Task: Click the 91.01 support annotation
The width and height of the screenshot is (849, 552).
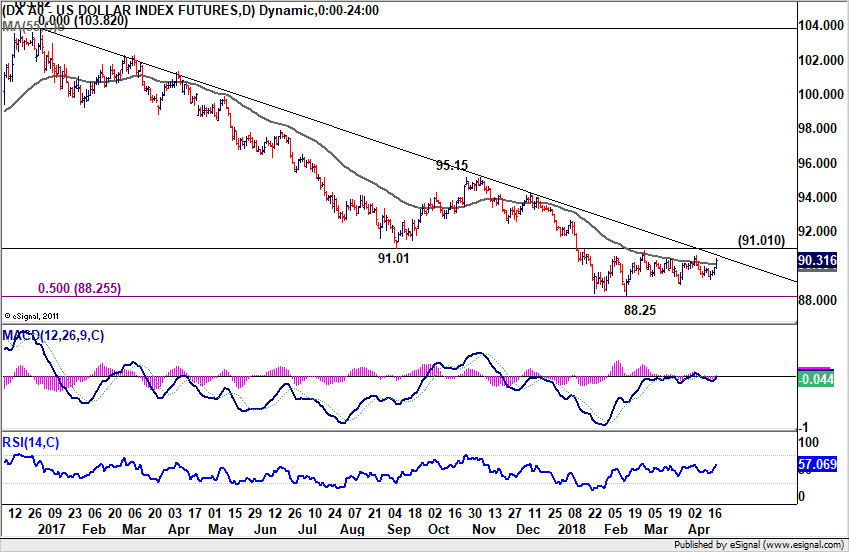Action: (394, 258)
